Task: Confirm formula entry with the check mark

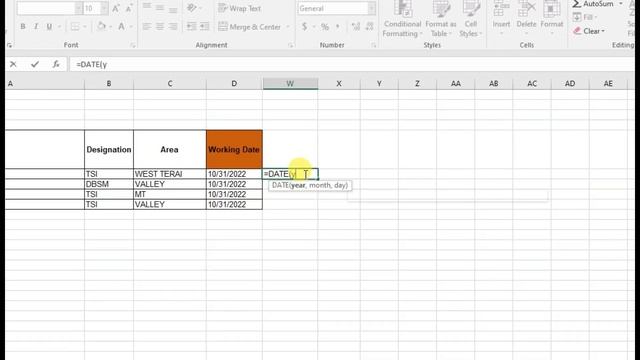Action: point(35,64)
